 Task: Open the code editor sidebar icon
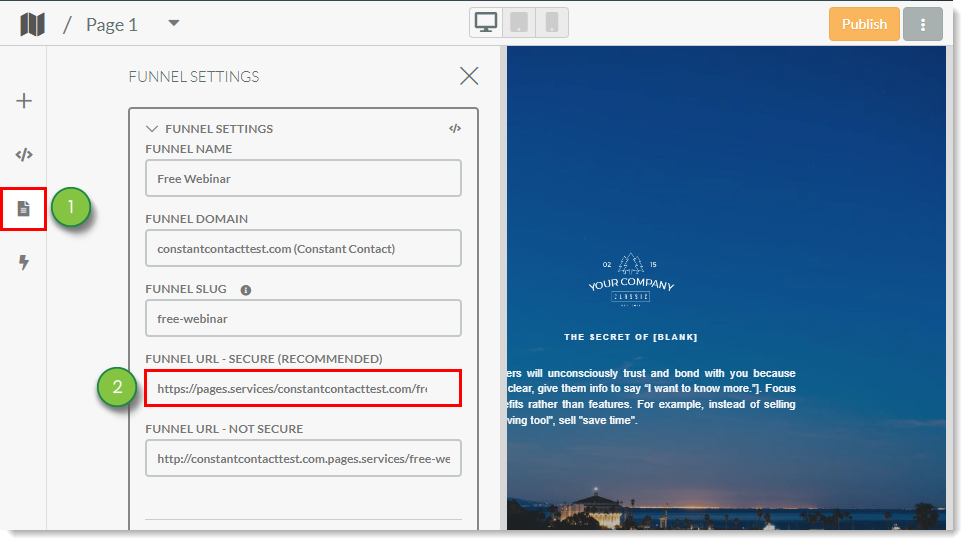23,154
